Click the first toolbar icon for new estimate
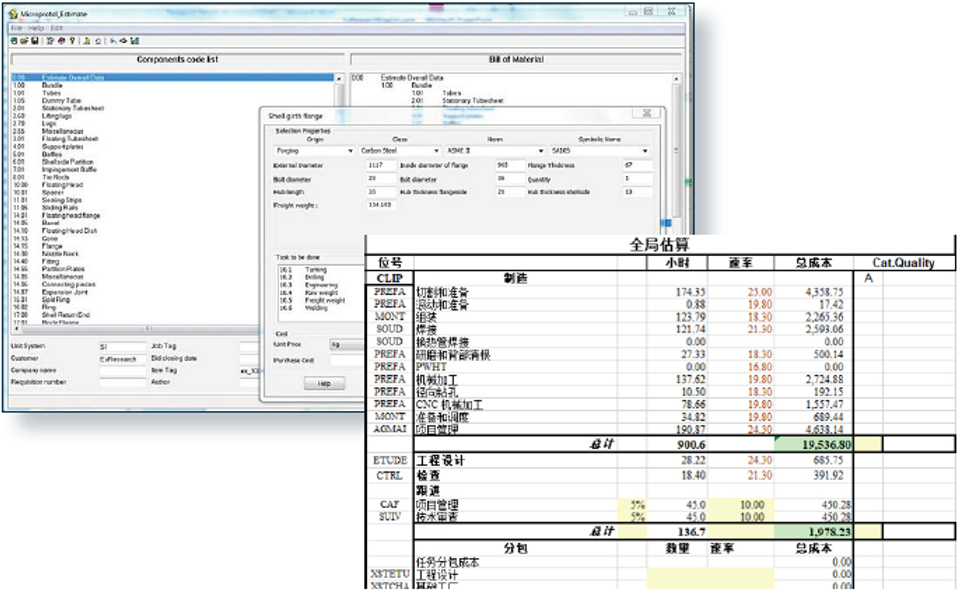The height and width of the screenshot is (598, 965). 14,41
